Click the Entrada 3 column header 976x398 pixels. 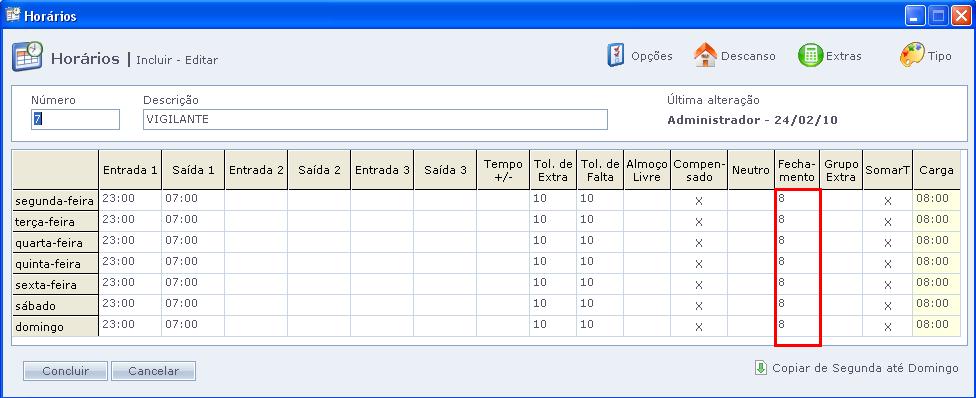coord(382,169)
